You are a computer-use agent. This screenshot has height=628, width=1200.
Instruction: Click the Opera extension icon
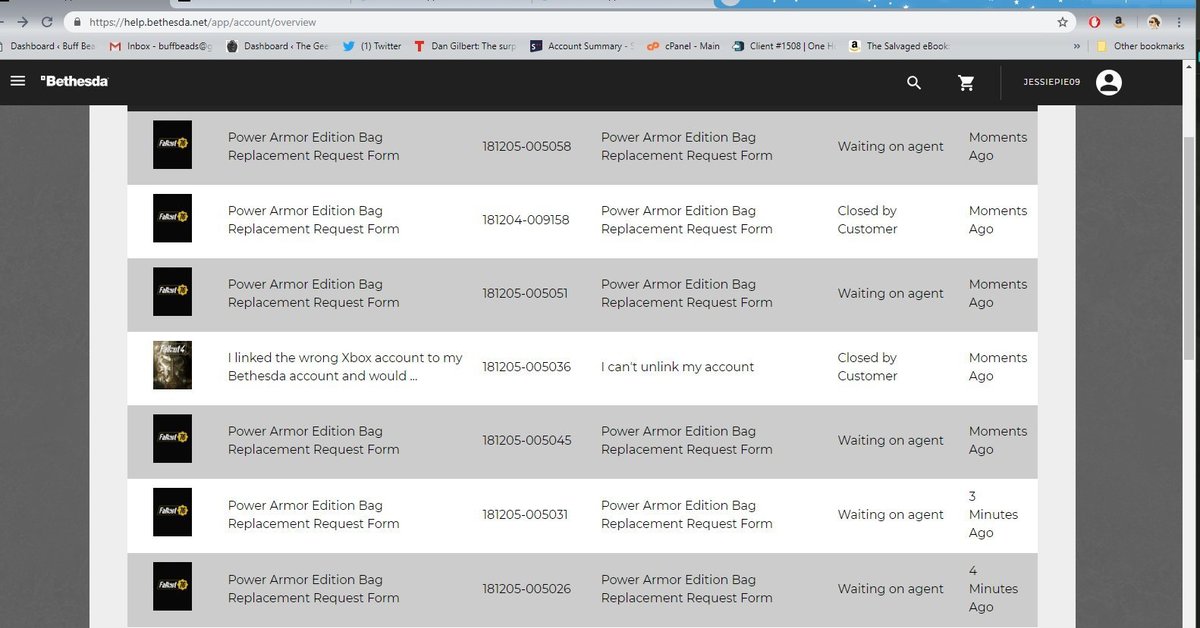click(x=1095, y=21)
